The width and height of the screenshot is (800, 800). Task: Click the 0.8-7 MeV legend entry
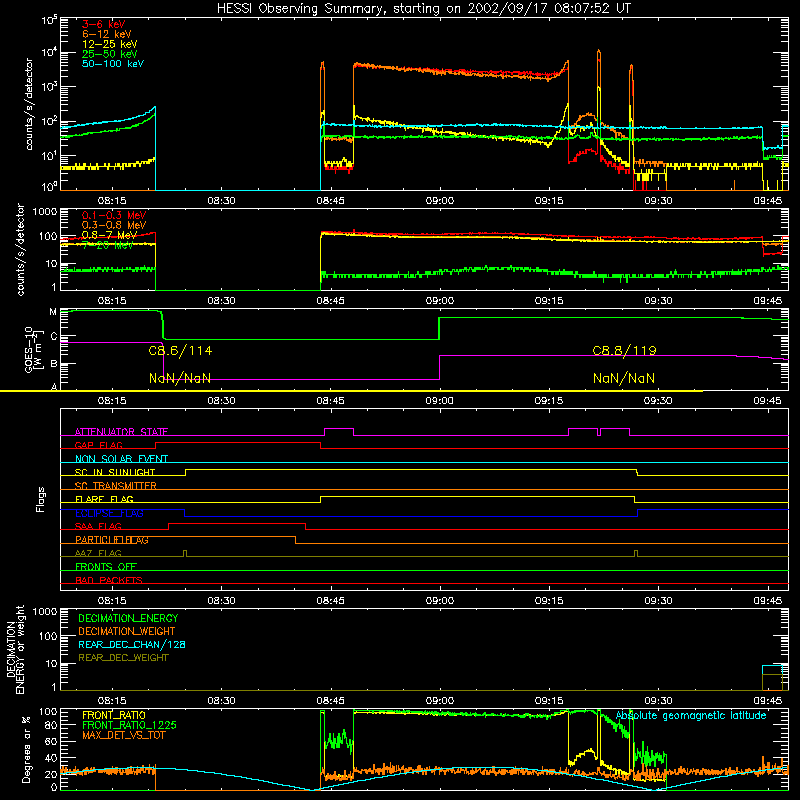pyautogui.click(x=109, y=235)
